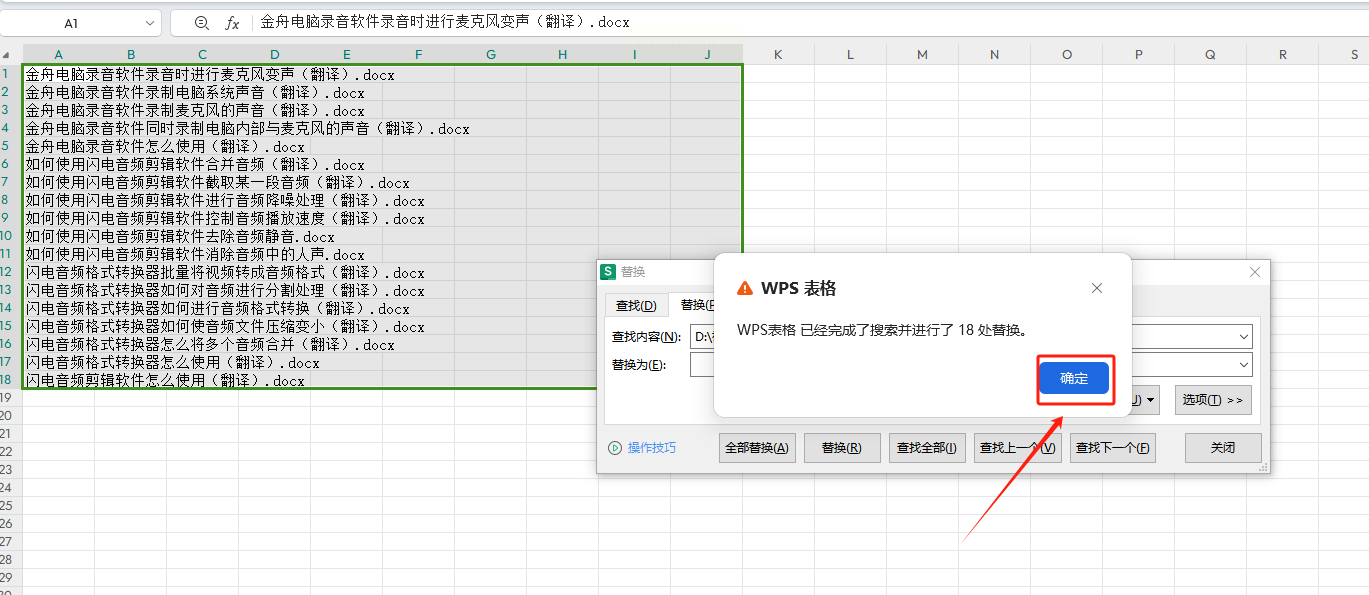Click cell 金舟电脑录音软件录制麦克风的声音
Screen dimensions: 1369x595
point(195,110)
